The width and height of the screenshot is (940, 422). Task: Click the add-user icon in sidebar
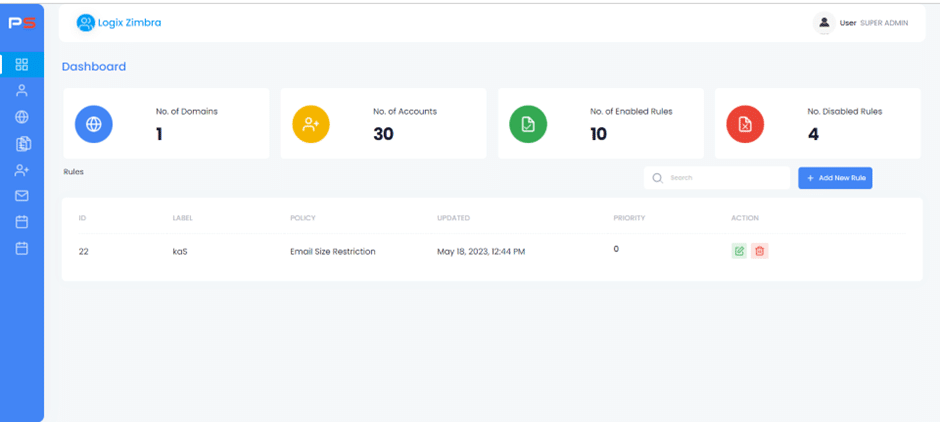click(22, 170)
